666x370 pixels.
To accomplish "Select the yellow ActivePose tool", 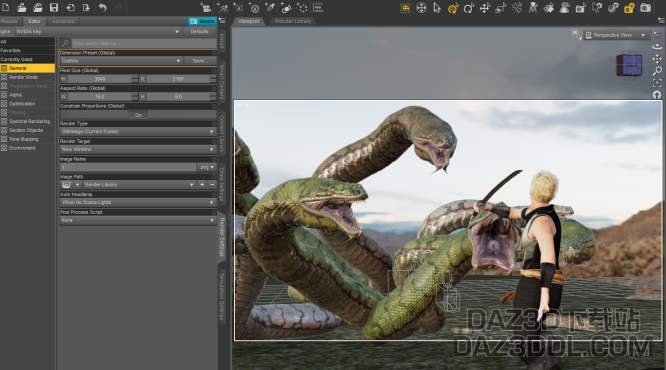I will pyautogui.click(x=453, y=8).
